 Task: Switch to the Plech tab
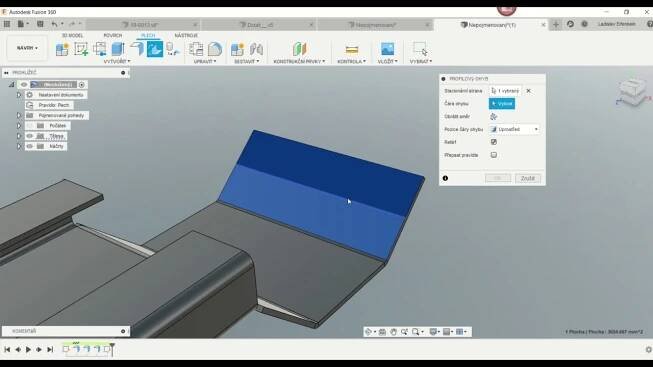pyautogui.click(x=148, y=35)
